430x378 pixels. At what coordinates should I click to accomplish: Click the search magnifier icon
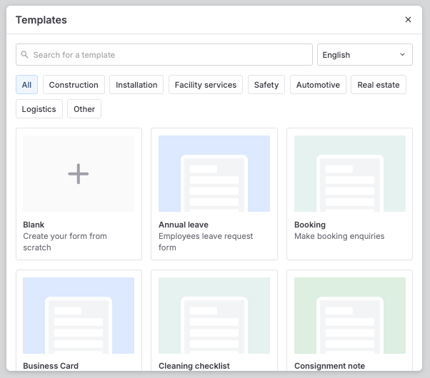pos(24,54)
